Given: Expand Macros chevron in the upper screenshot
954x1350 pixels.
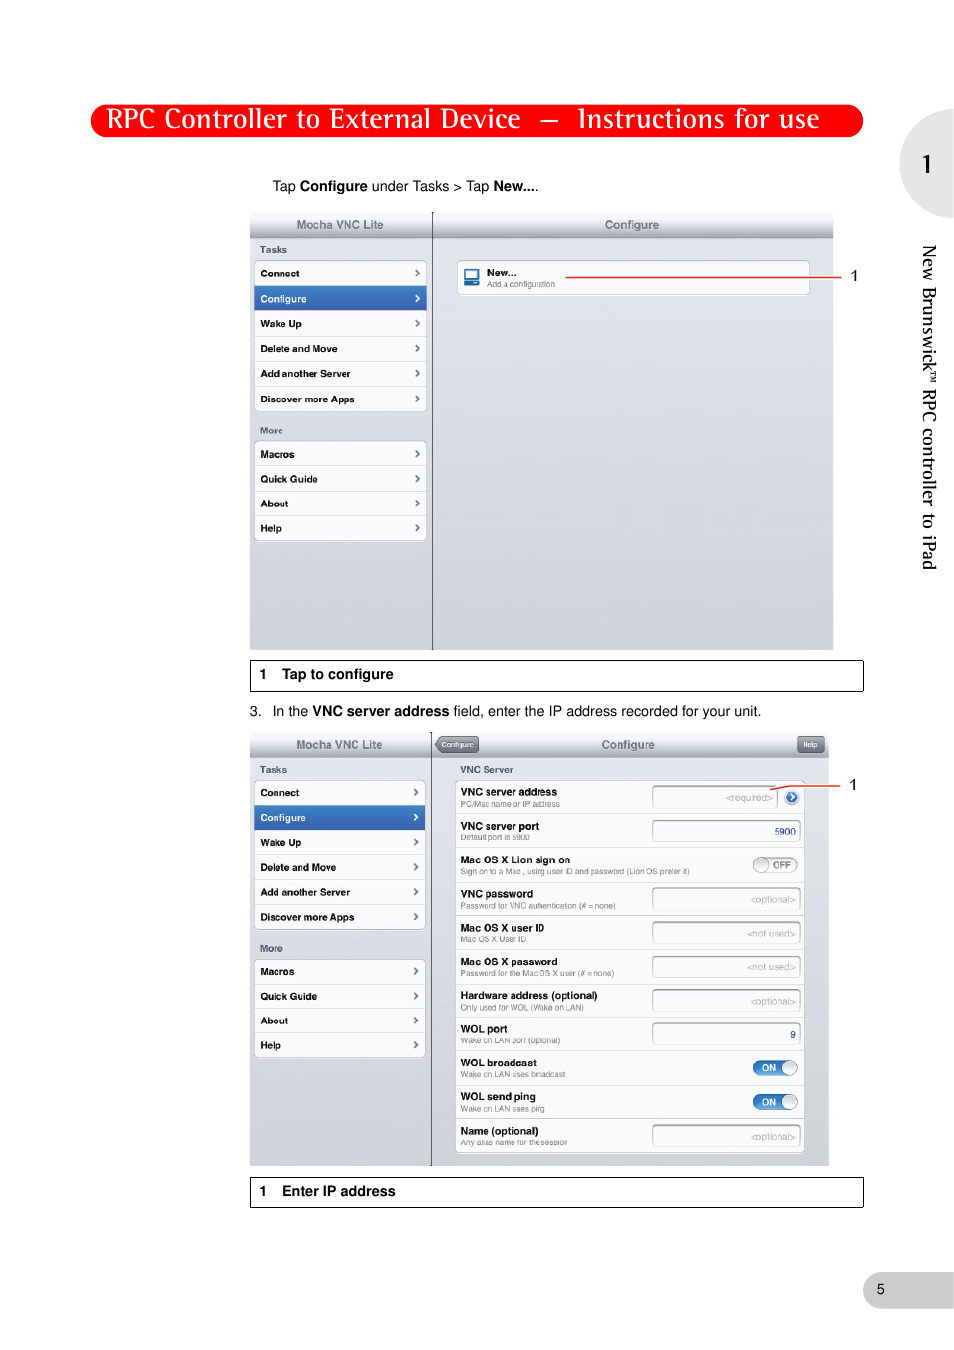Looking at the screenshot, I should (x=417, y=454).
